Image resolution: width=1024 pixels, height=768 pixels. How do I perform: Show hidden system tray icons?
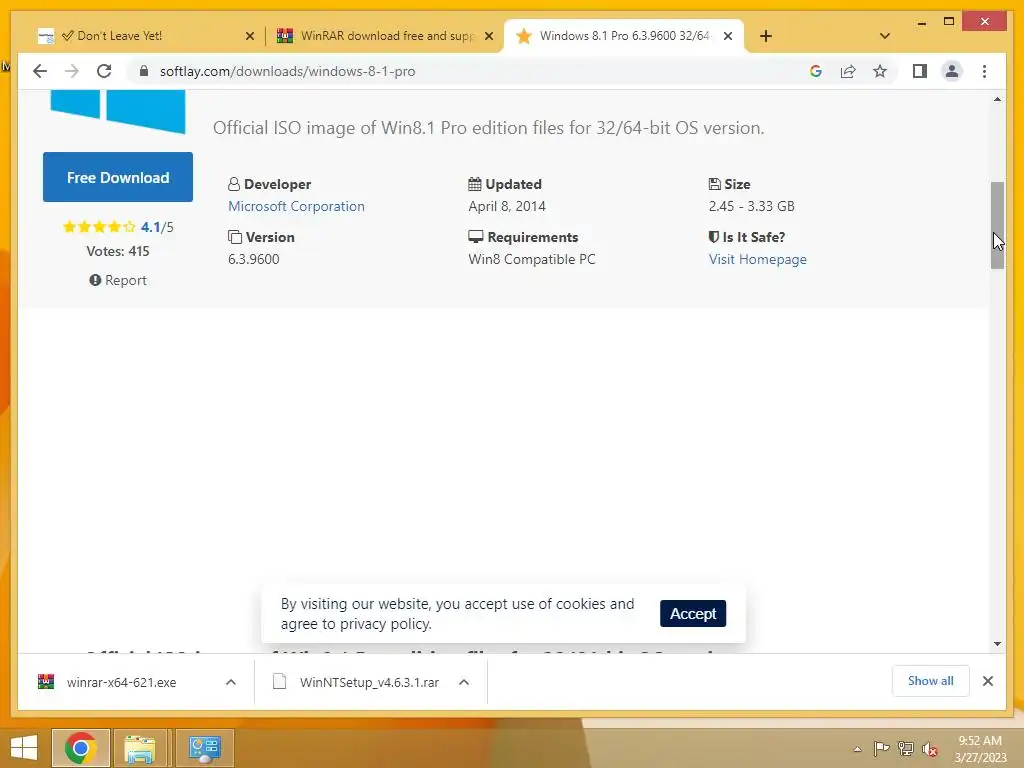coord(857,749)
